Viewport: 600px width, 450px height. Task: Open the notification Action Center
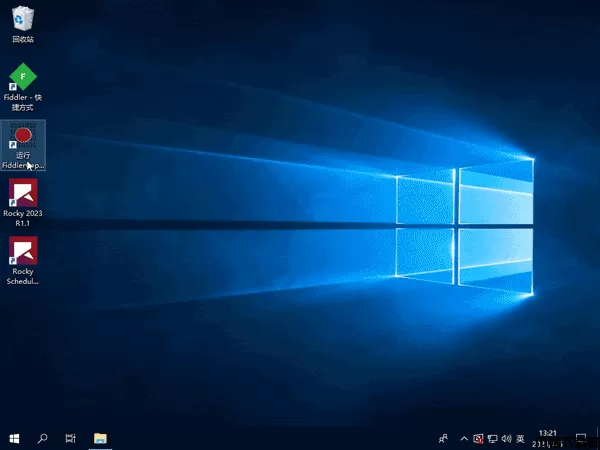tap(581, 438)
